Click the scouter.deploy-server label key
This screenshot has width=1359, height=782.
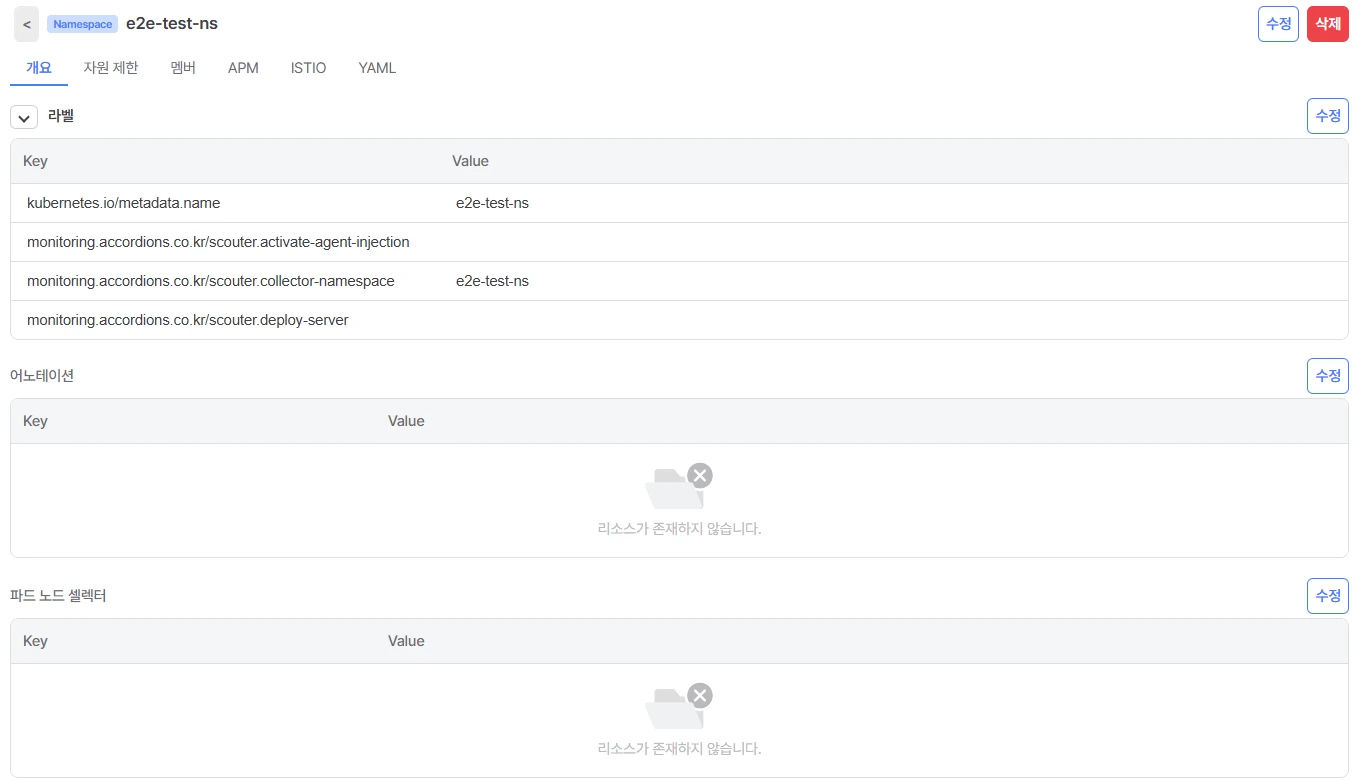[188, 320]
